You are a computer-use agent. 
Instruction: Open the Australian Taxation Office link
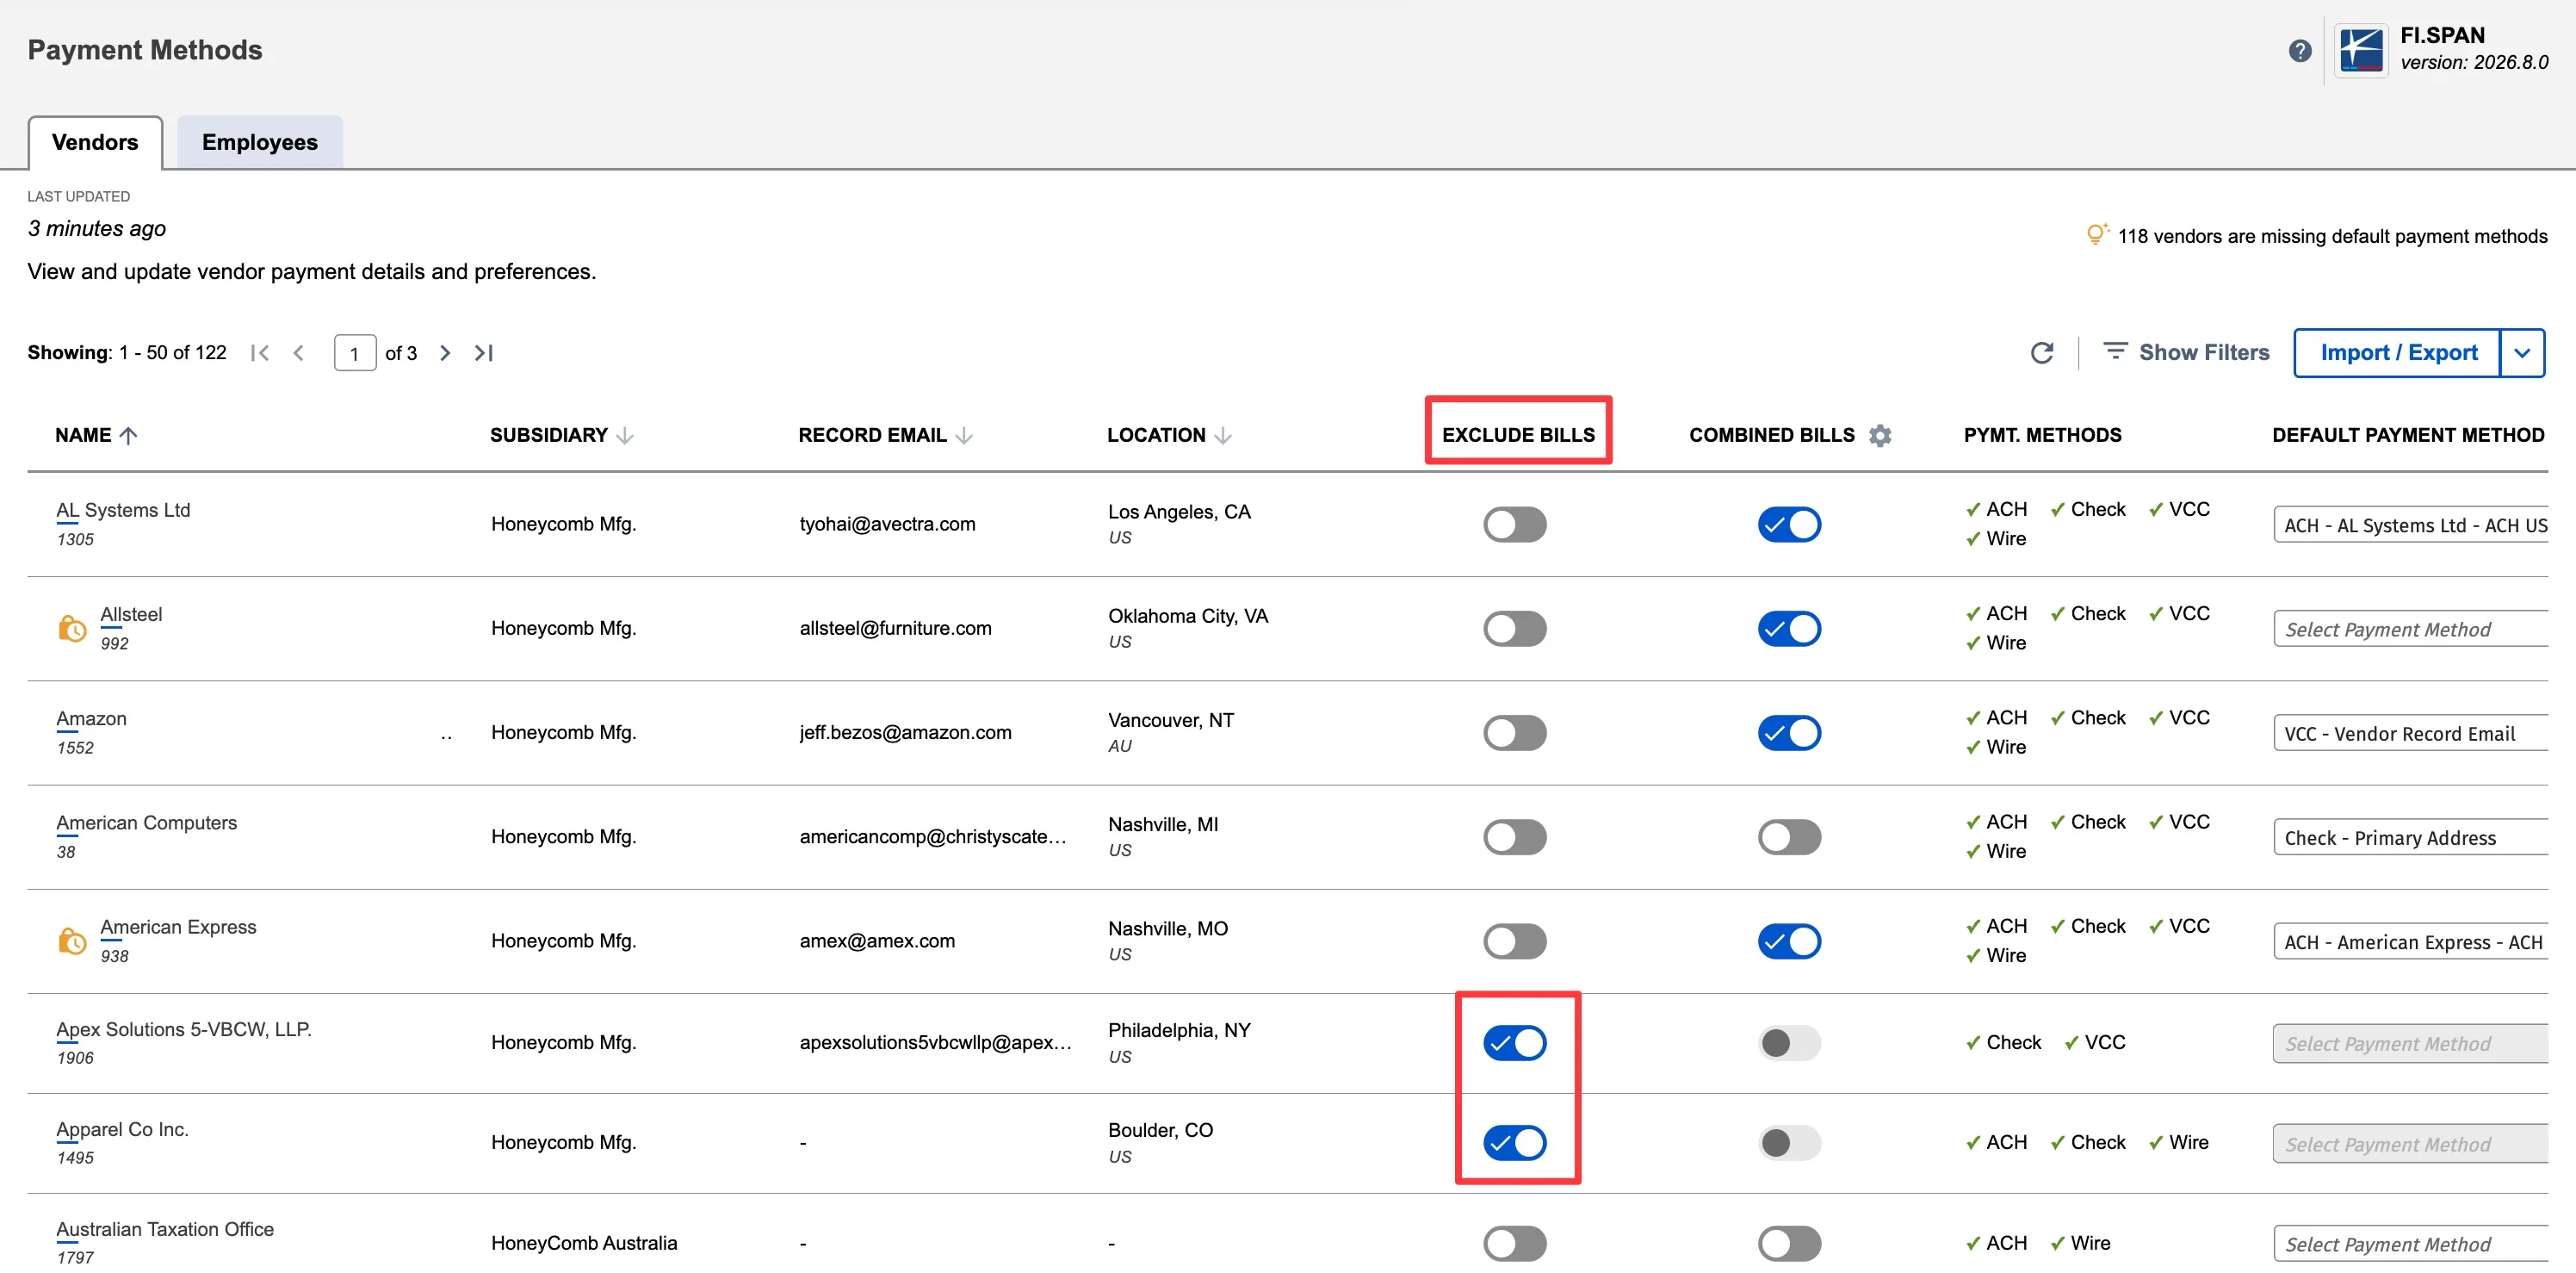pyautogui.click(x=165, y=1229)
